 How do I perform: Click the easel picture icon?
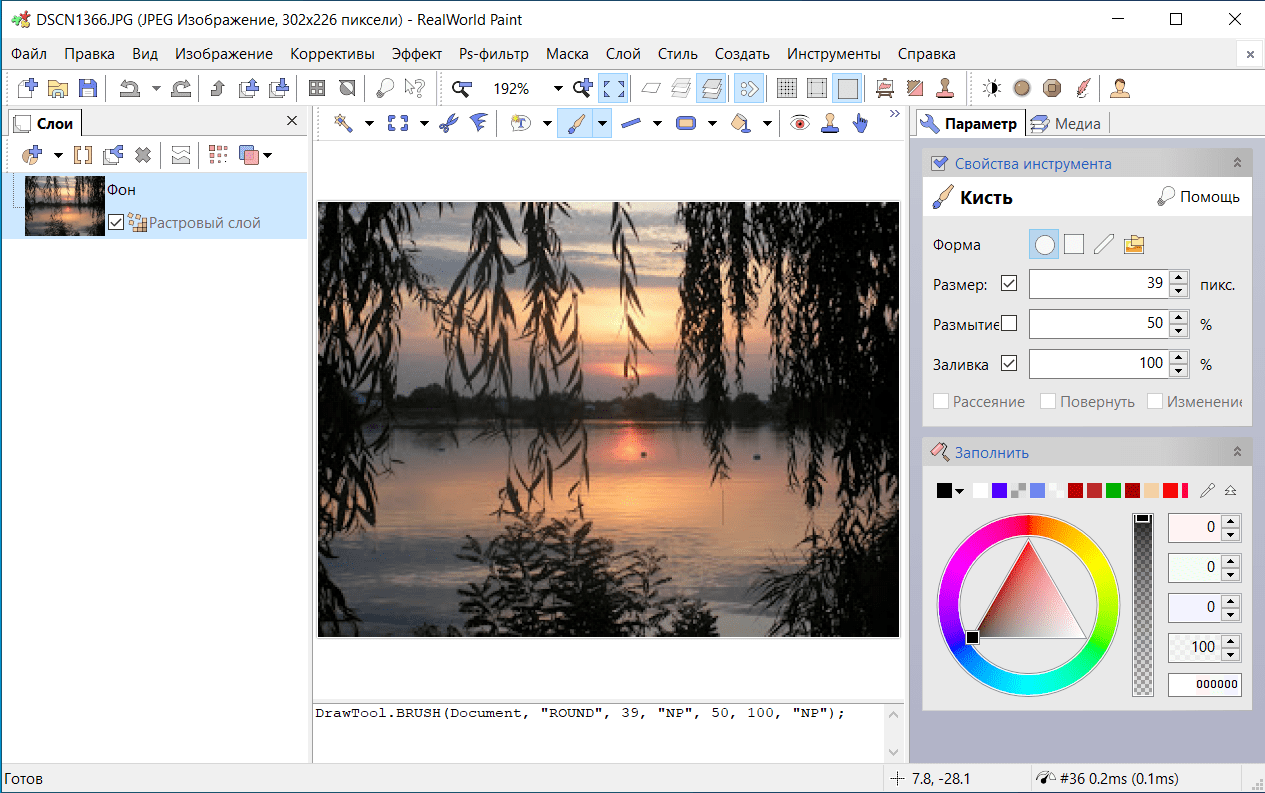tap(884, 88)
